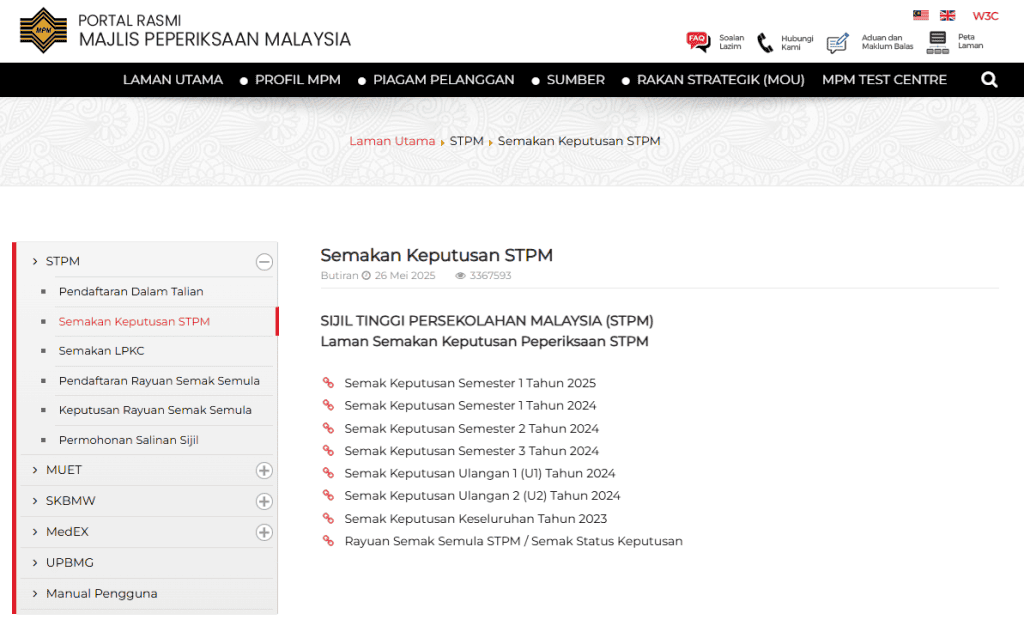Image resolution: width=1024 pixels, height=644 pixels.
Task: Click the 26 Mei 2025 date text
Action: tap(405, 276)
